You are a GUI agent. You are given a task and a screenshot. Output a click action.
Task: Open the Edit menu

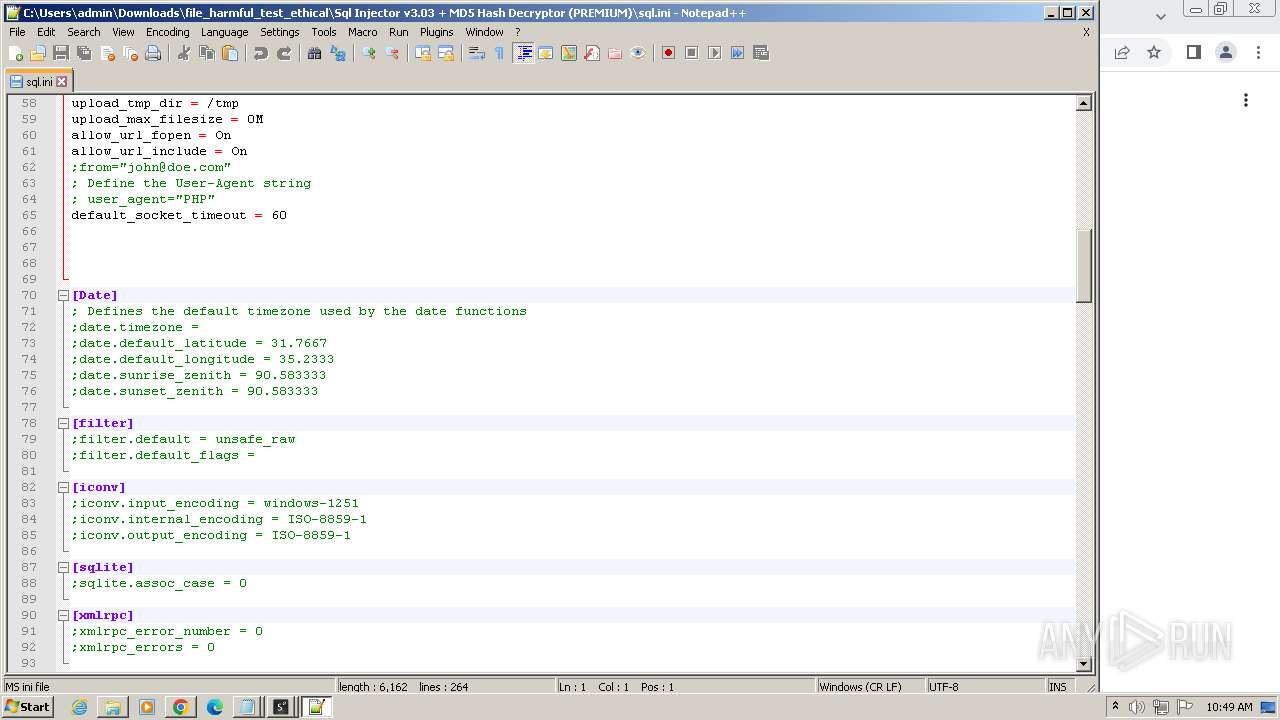point(46,32)
